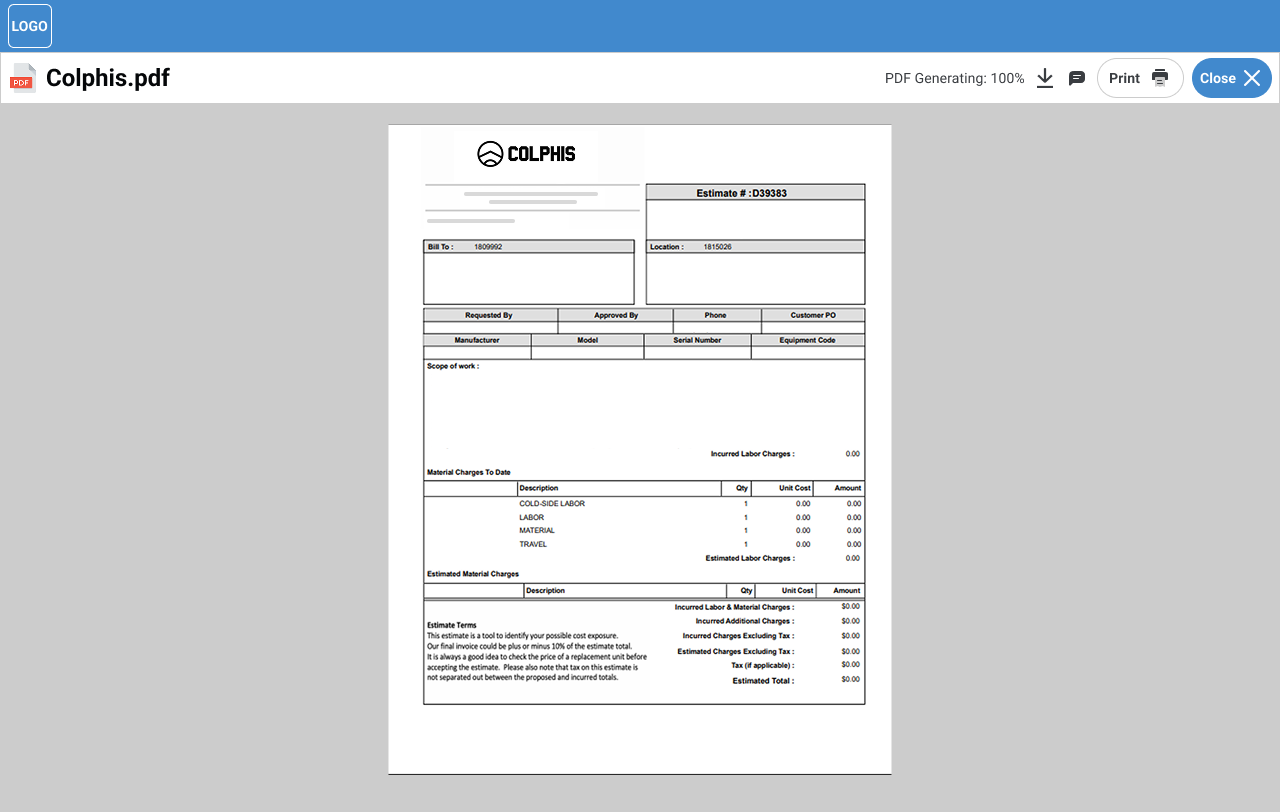Click the COLD-SIDE LABOR line item

[x=552, y=504]
